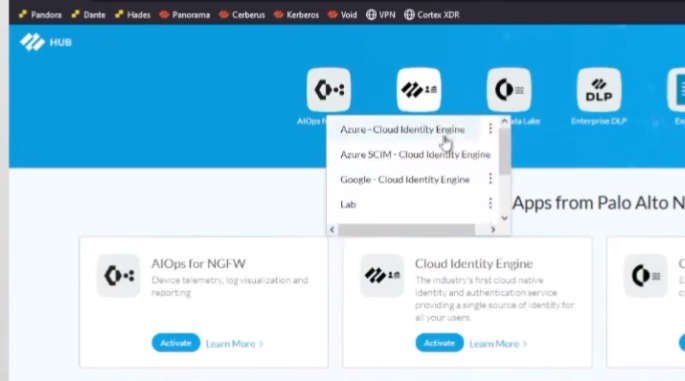Select the Lab tenant entry
The image size is (685, 381).
point(348,204)
